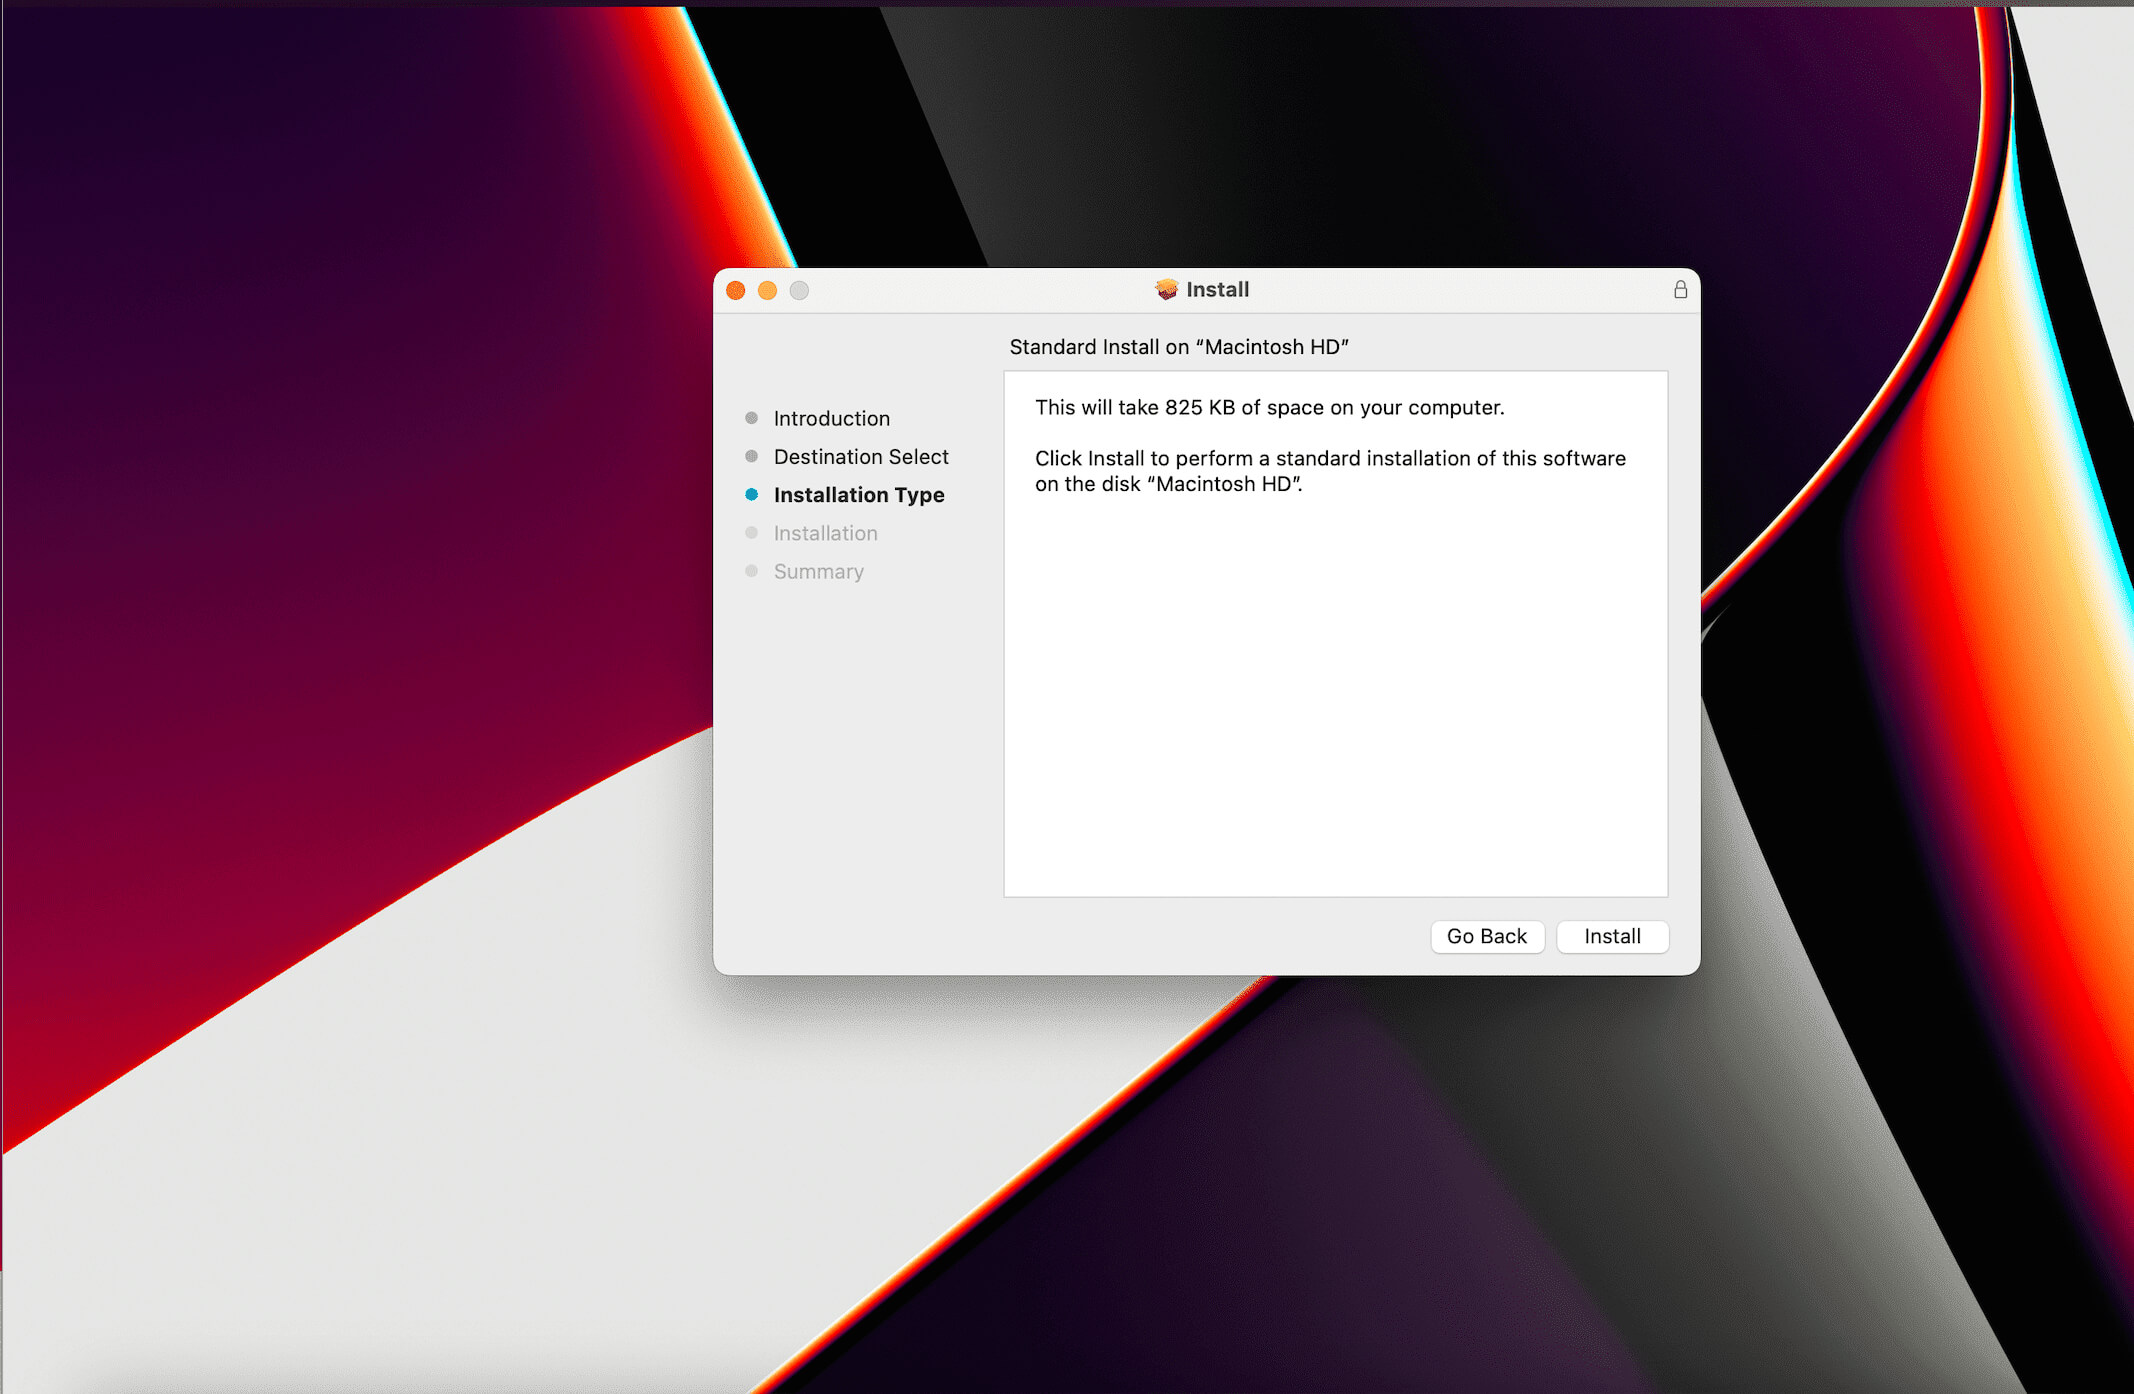Click the red close traffic light button
Screen dimensions: 2134x1394
coord(737,290)
